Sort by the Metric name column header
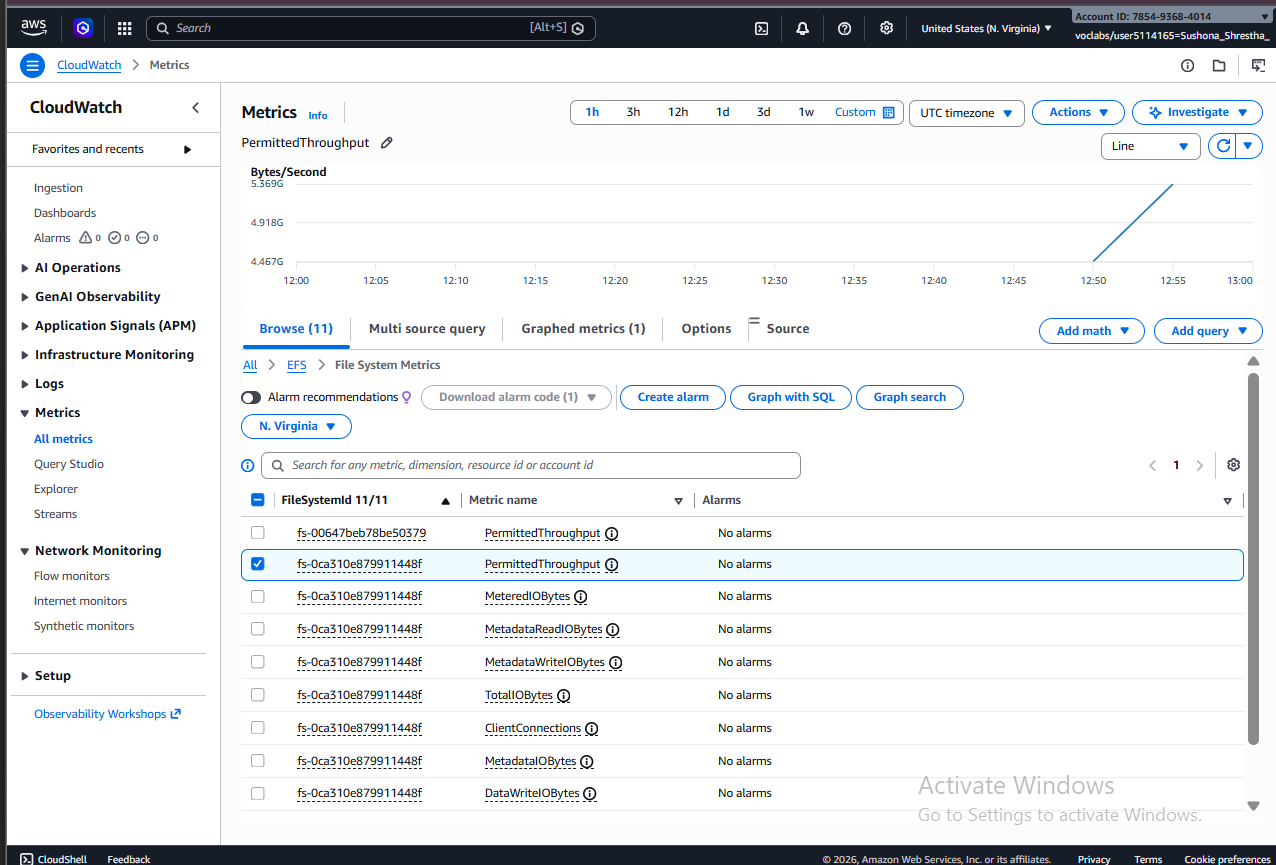This screenshot has width=1276, height=865. pos(503,500)
